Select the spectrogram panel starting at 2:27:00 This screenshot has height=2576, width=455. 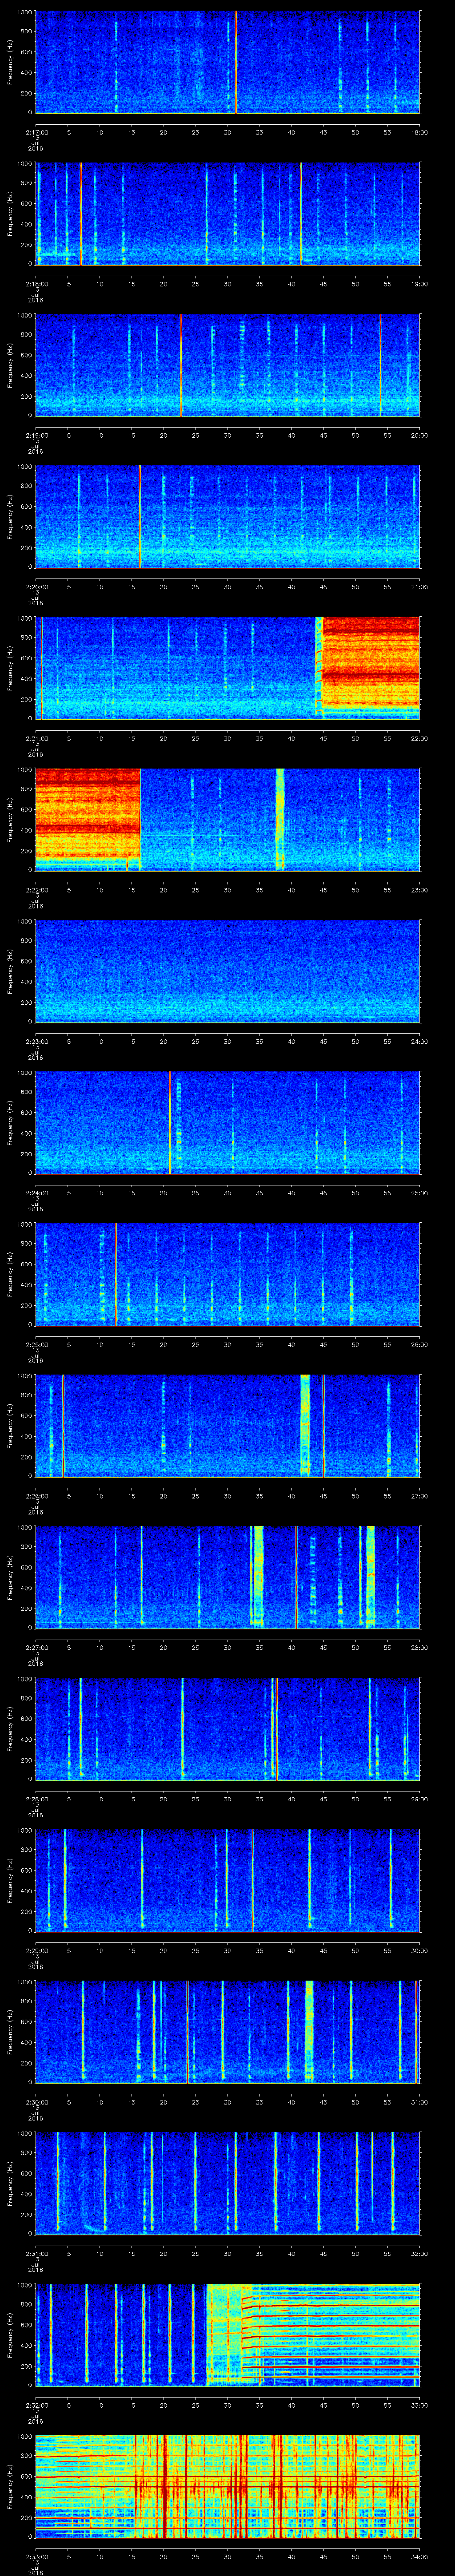[227, 1577]
